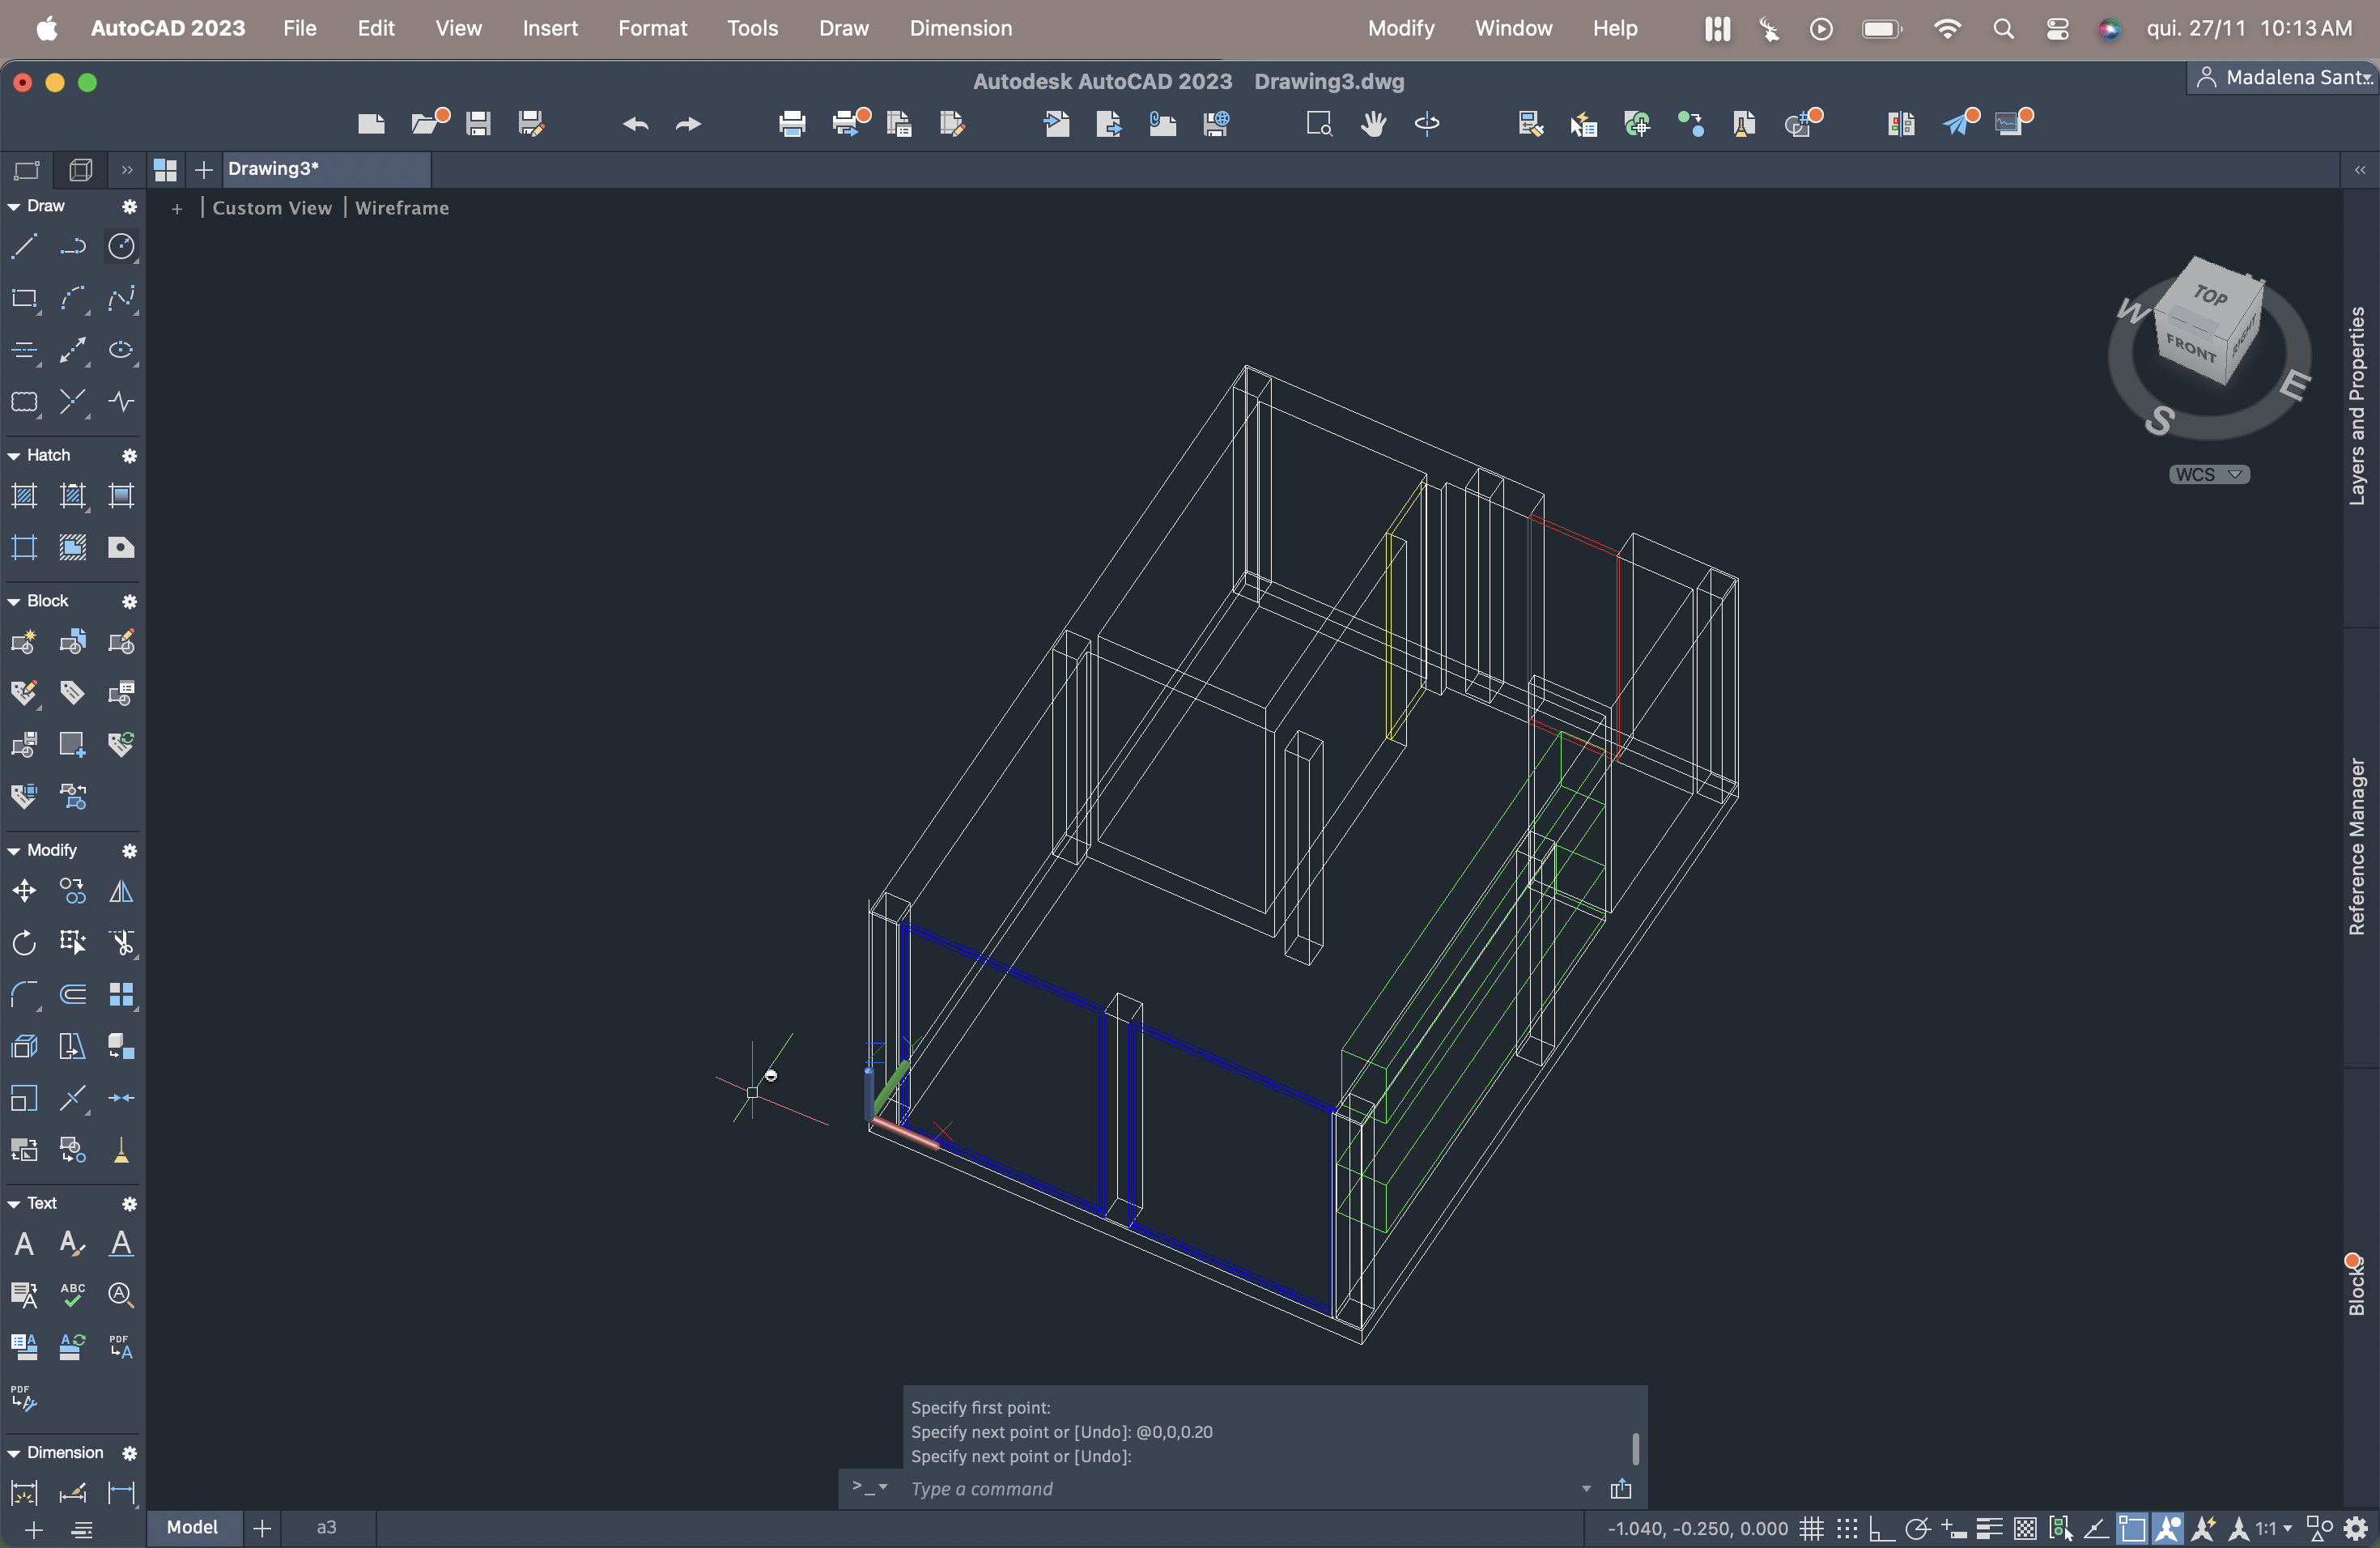Click the Custom View label
The image size is (2380, 1548).
pyautogui.click(x=271, y=208)
